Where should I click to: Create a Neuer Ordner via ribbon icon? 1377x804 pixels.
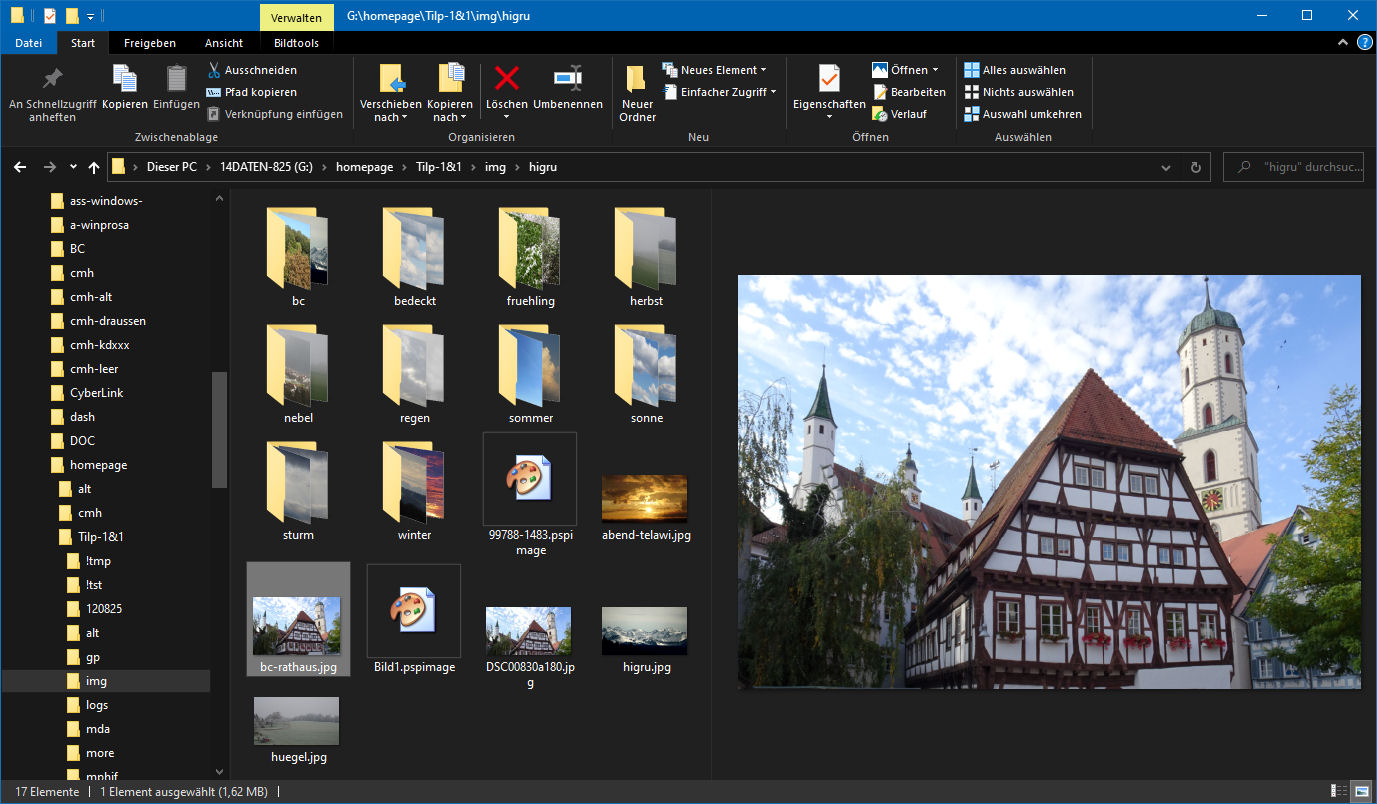pyautogui.click(x=637, y=80)
